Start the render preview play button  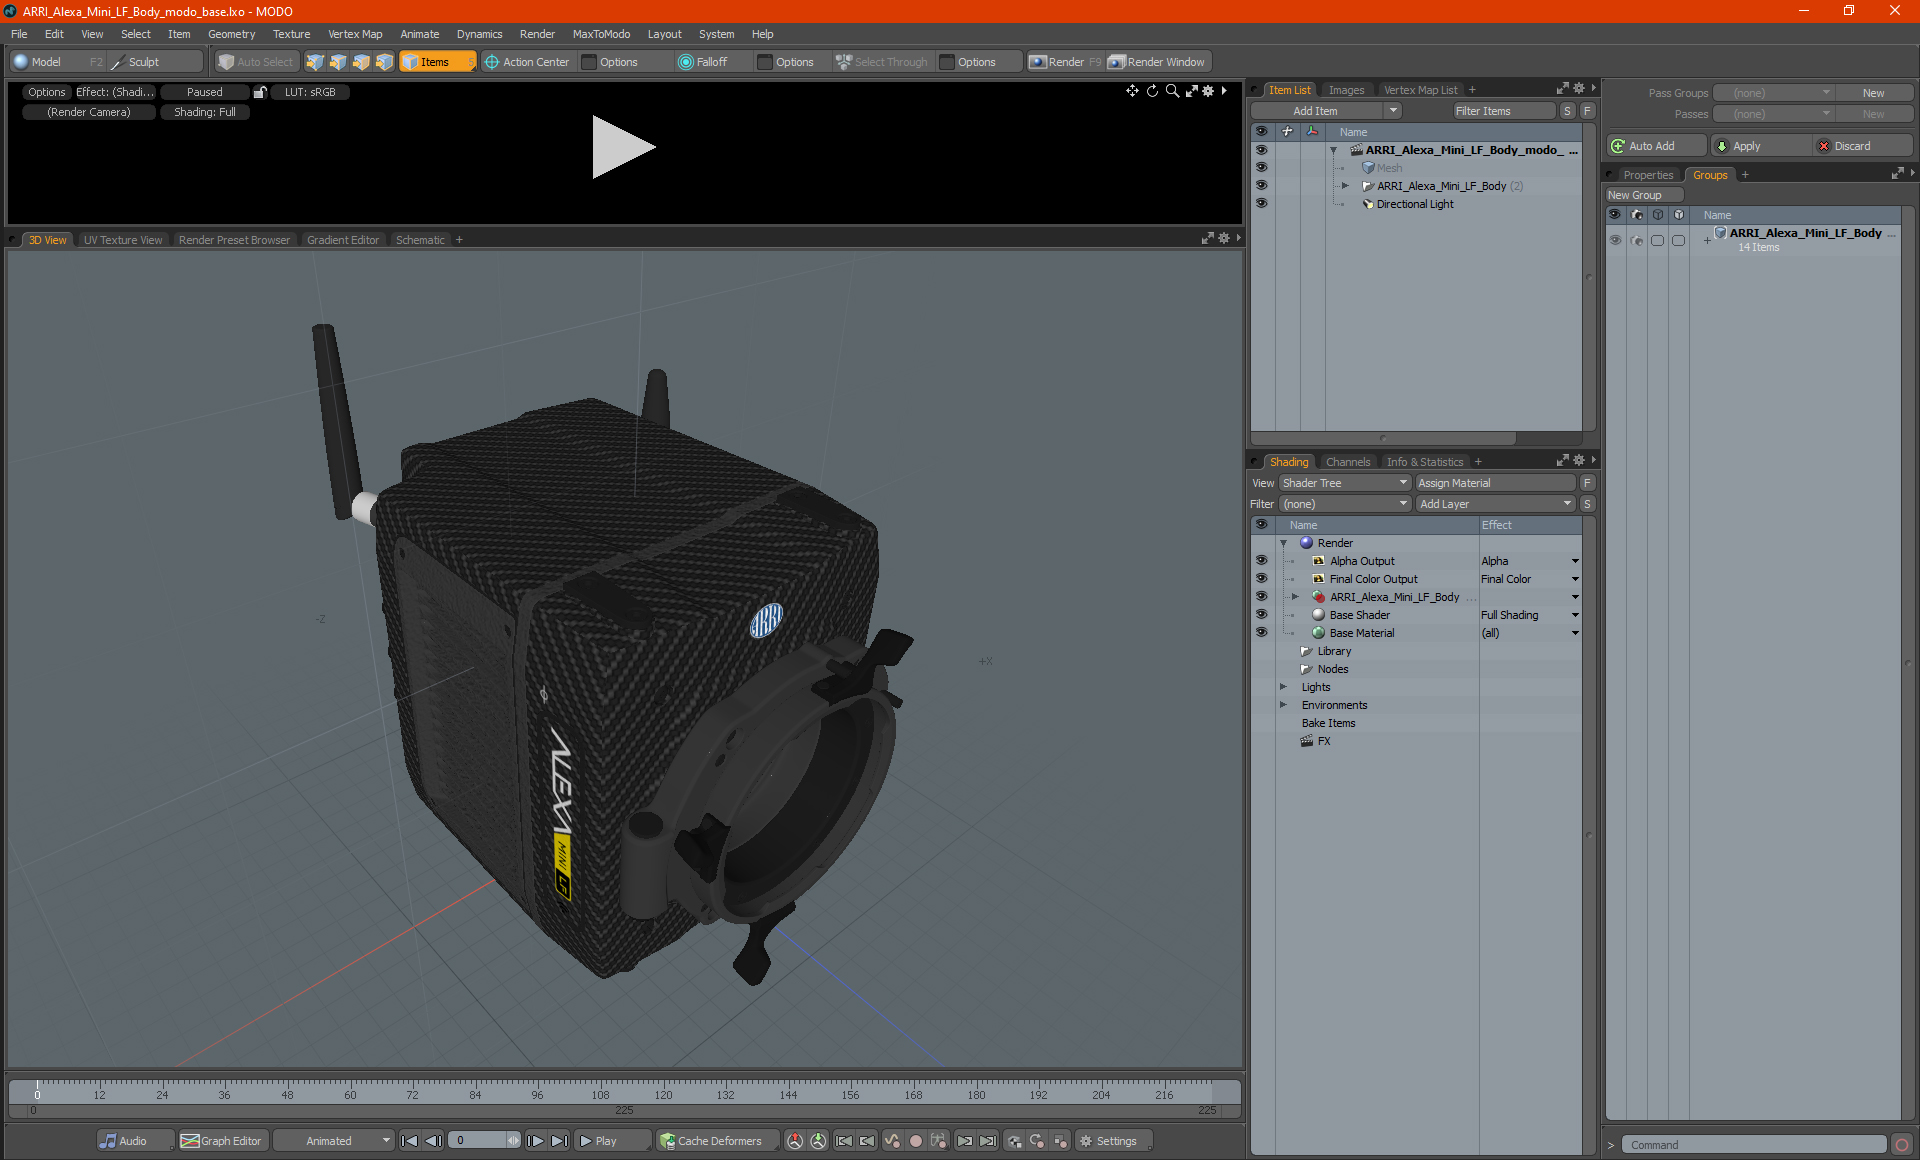pos(622,147)
